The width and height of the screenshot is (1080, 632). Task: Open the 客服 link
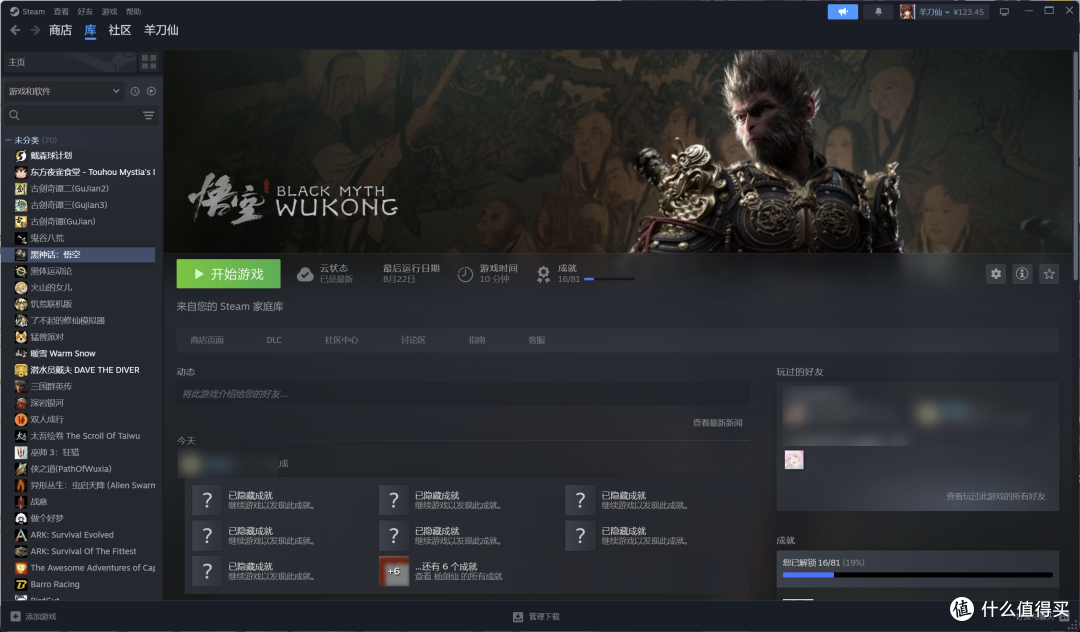[537, 340]
